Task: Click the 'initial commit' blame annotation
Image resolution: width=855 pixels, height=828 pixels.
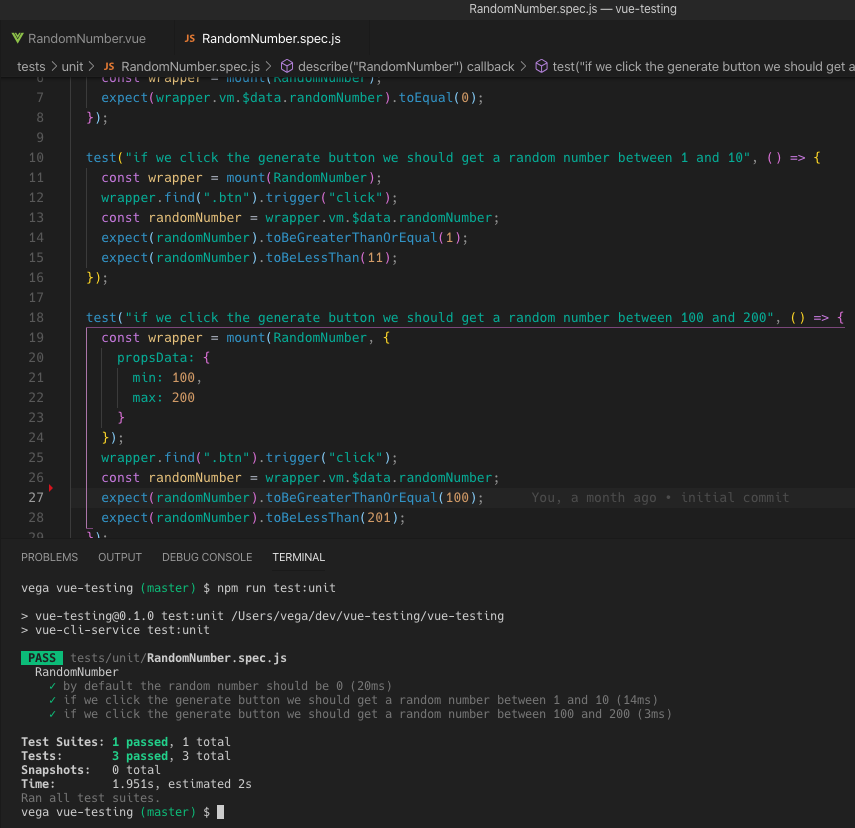Action: [x=734, y=497]
